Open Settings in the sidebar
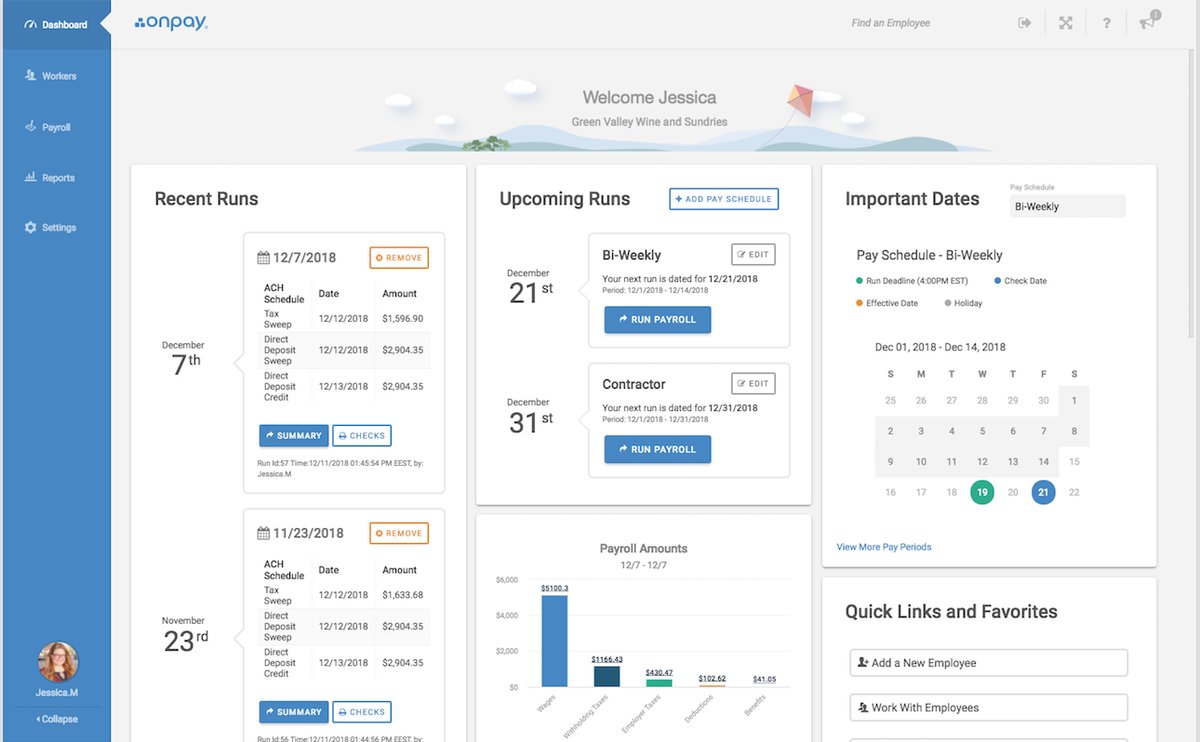 (55, 228)
